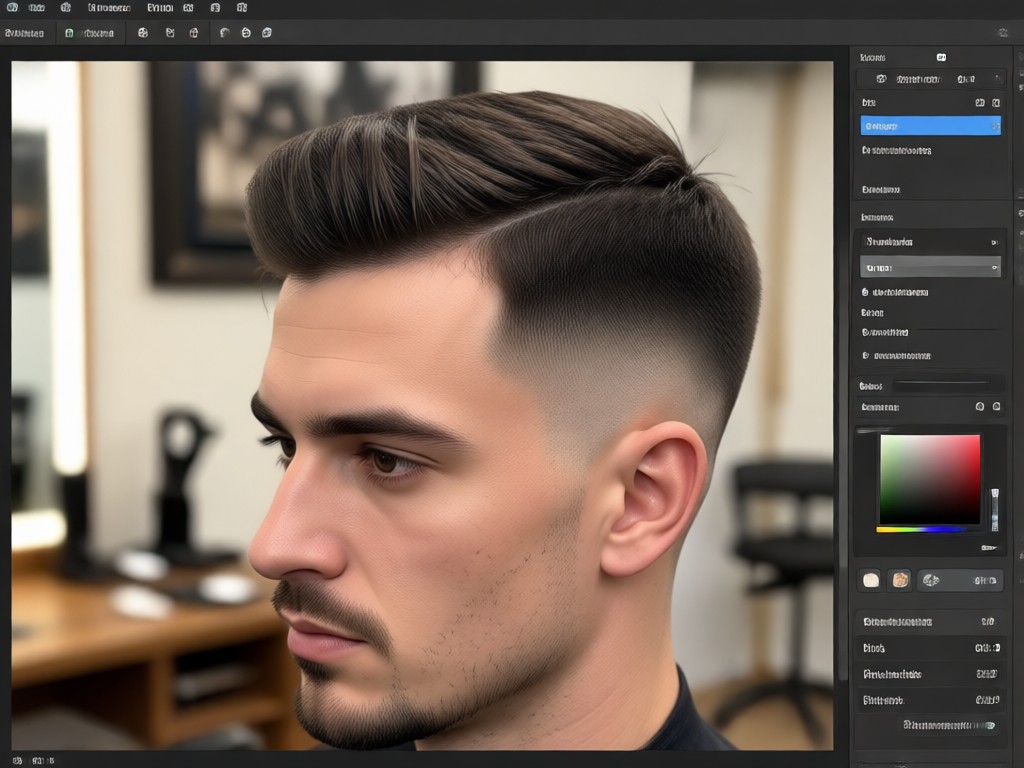Image resolution: width=1024 pixels, height=768 pixels.
Task: Select the light beige color swatch
Action: pos(871,580)
